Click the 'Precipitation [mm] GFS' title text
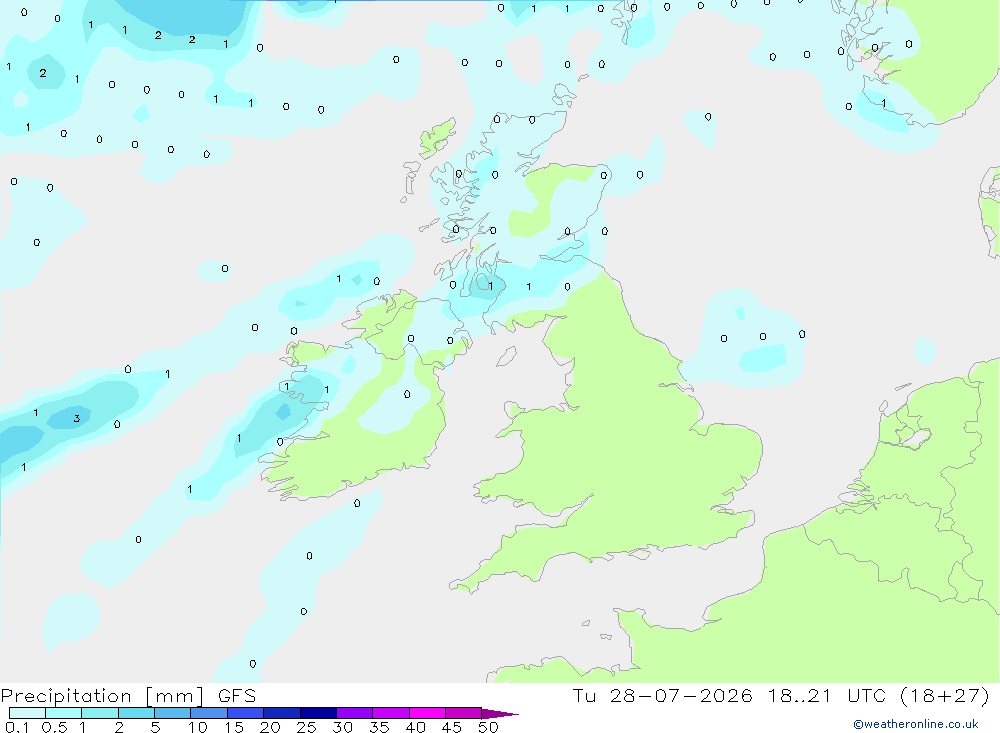Screen dimensions: 1000x733 point(128,695)
